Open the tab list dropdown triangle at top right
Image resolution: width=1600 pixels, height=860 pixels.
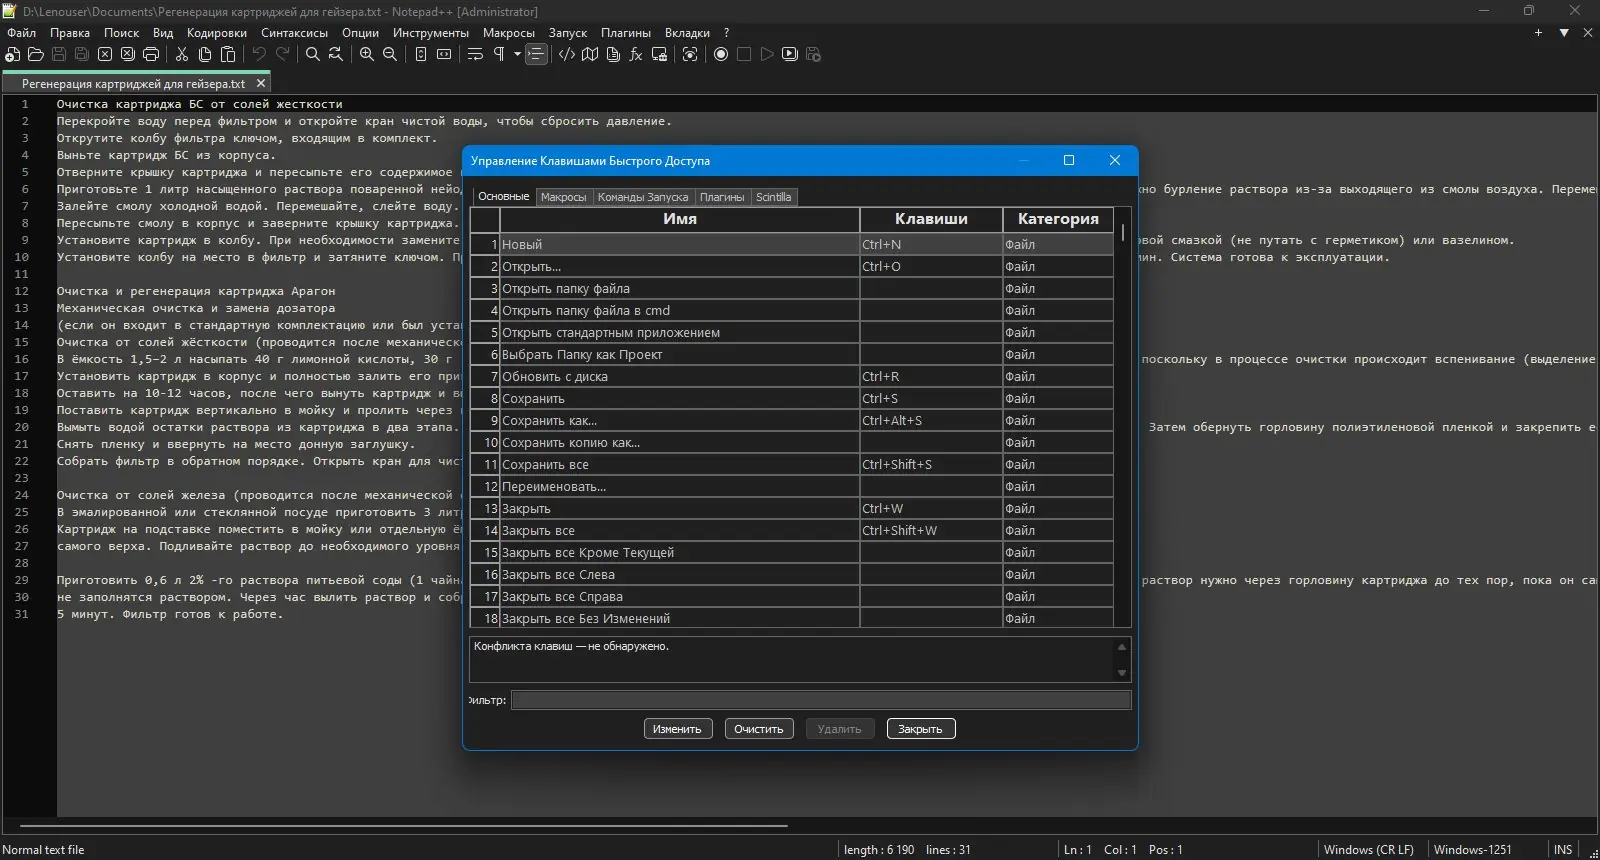click(1564, 33)
